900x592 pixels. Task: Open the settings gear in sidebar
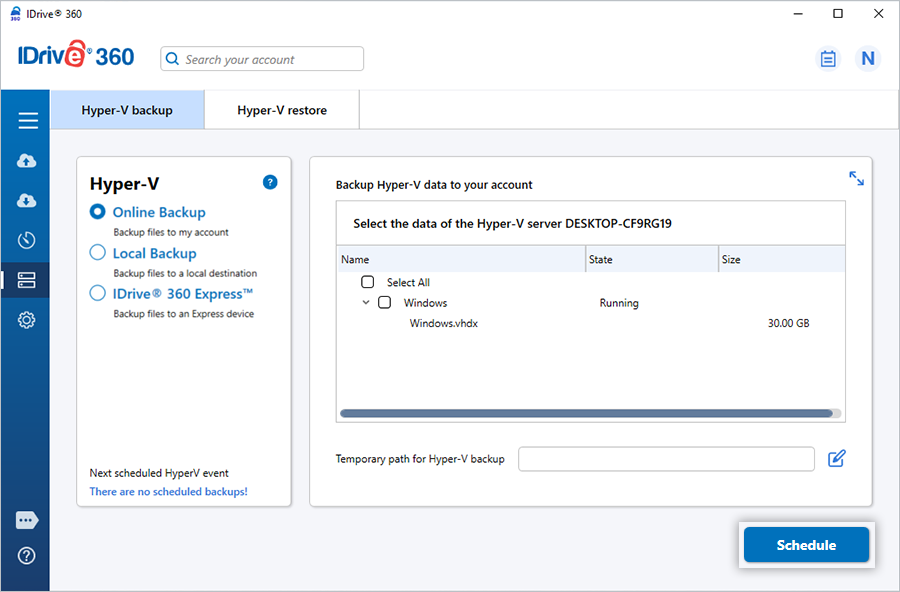[x=27, y=320]
